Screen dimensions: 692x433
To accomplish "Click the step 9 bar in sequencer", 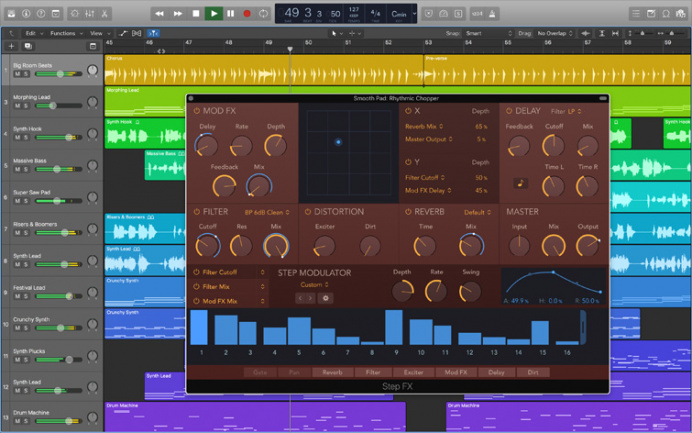I will point(394,327).
